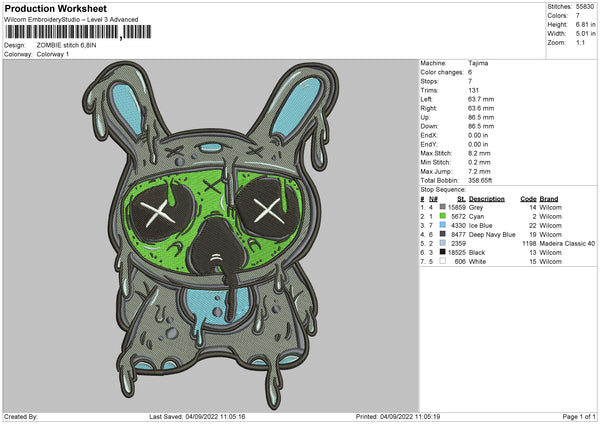Click the White thread color swatch

(443, 261)
